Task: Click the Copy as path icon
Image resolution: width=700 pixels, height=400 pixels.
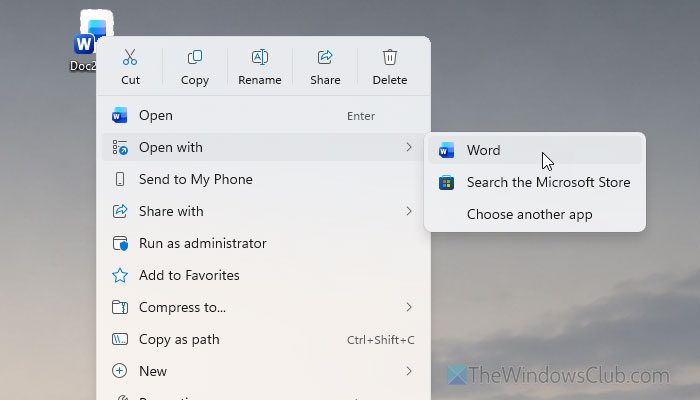Action: coord(120,339)
